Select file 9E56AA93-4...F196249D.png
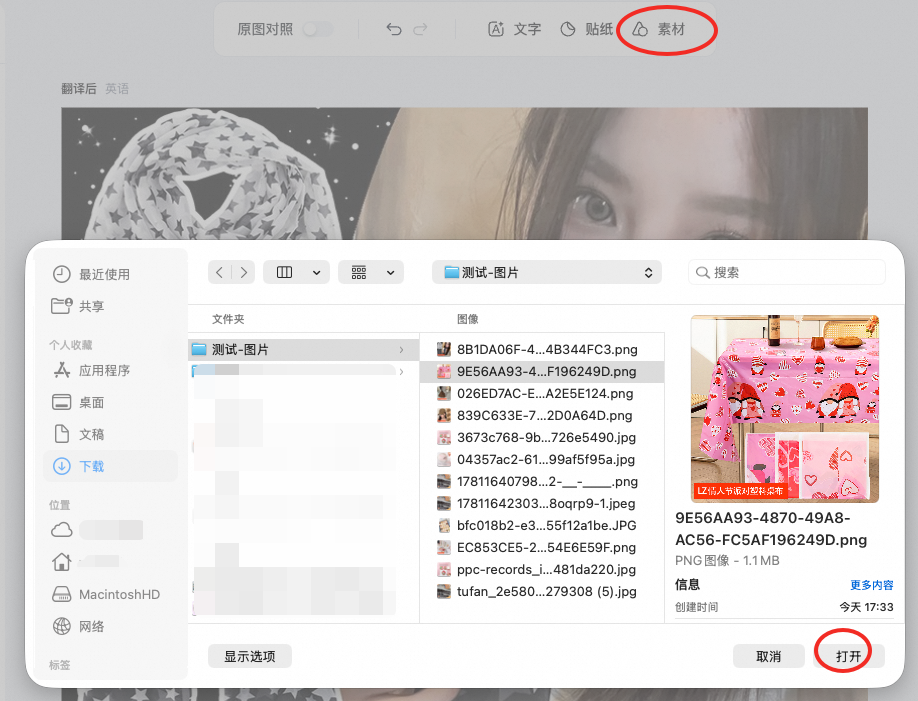The height and width of the screenshot is (701, 918). (542, 371)
